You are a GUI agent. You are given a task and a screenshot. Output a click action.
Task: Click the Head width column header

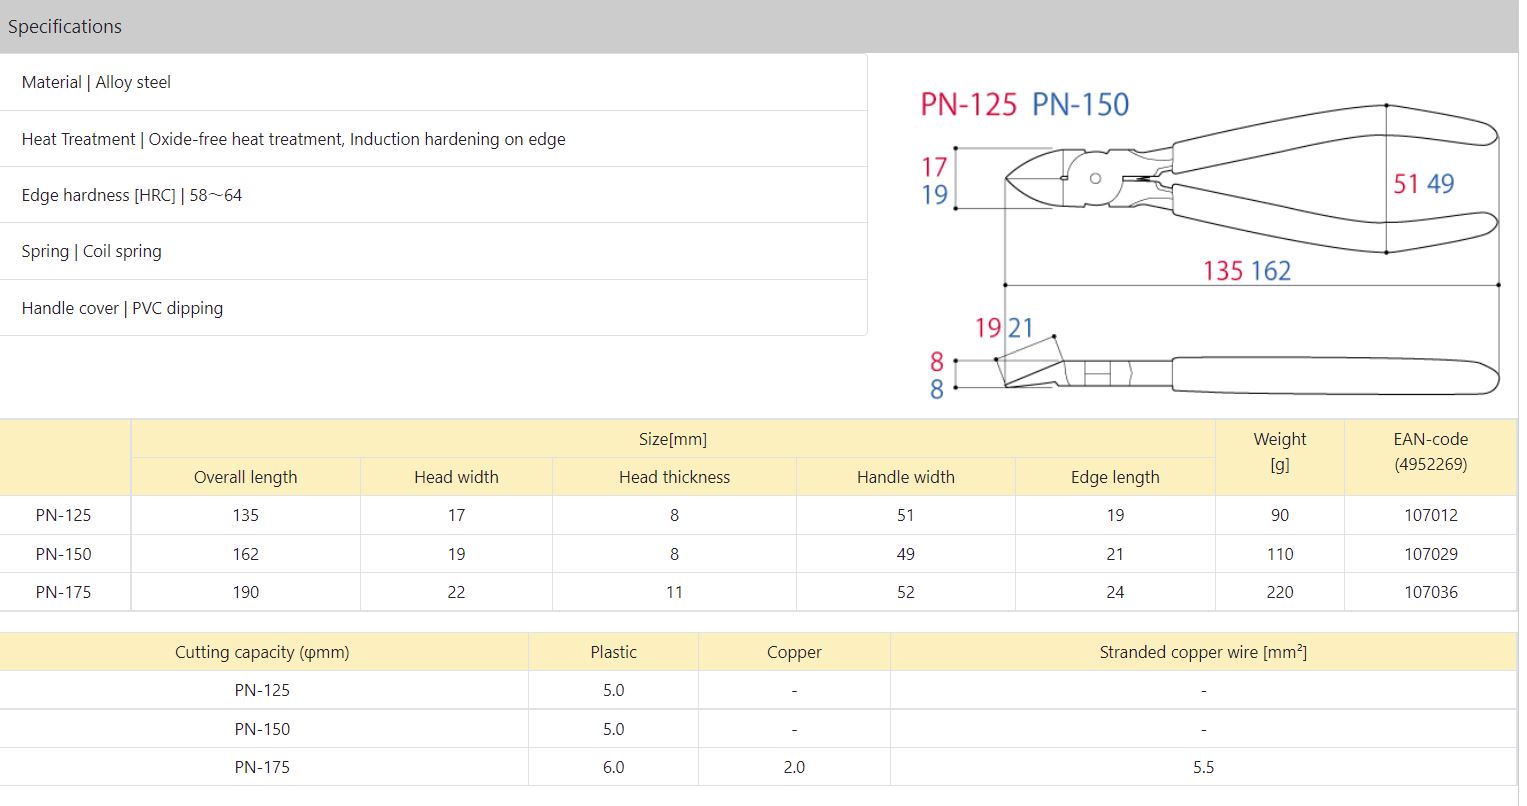(456, 477)
